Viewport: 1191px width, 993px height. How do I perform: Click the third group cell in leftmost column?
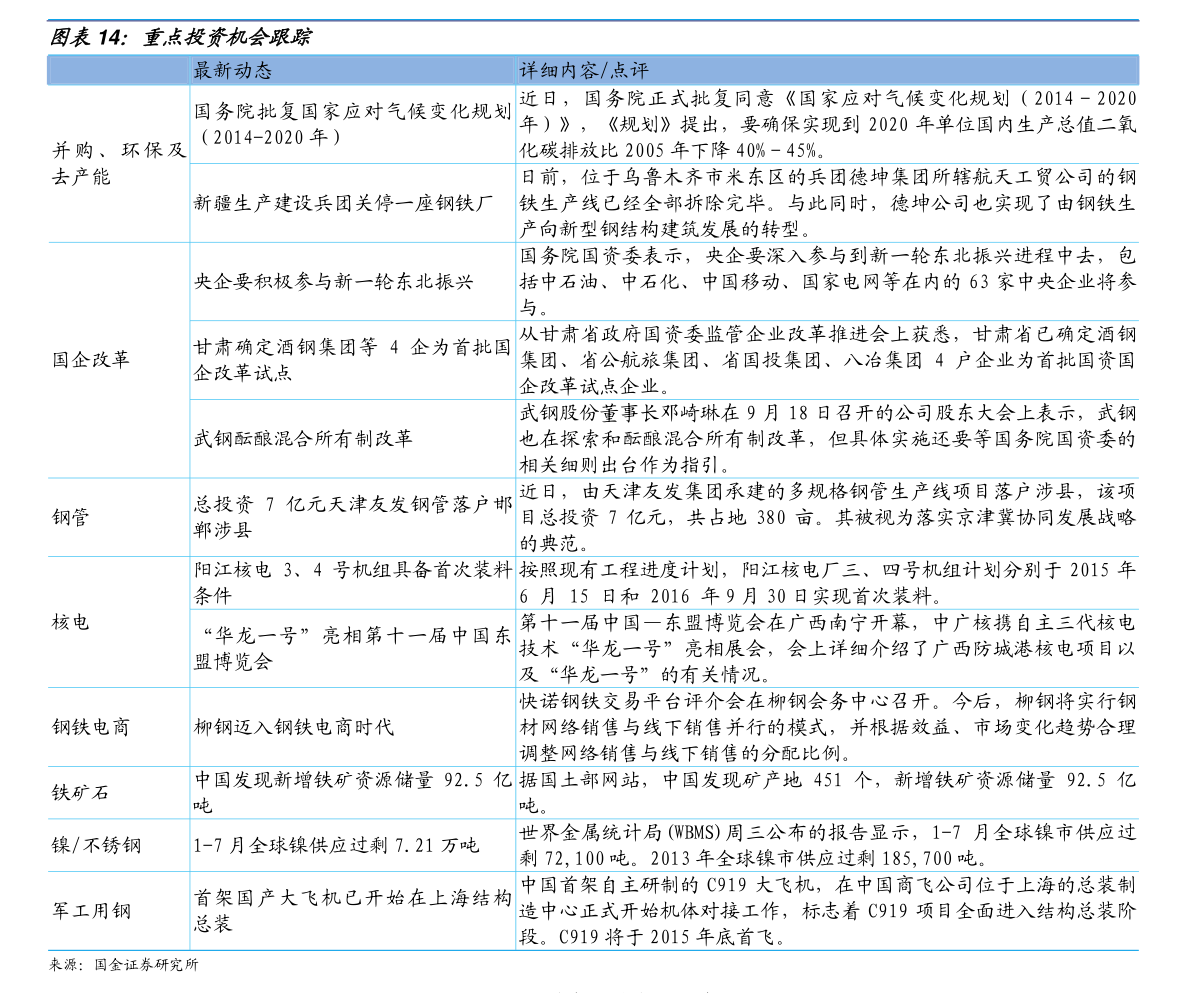tap(118, 517)
